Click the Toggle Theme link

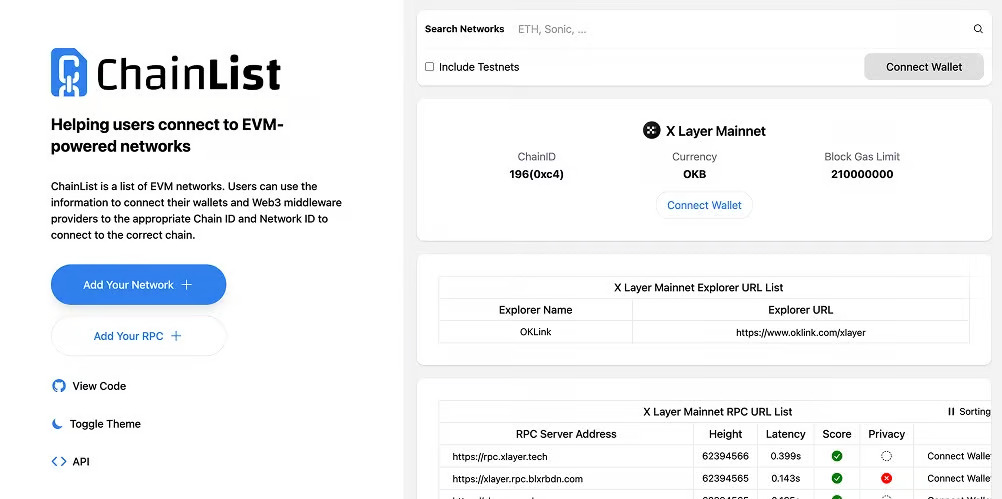click(96, 424)
